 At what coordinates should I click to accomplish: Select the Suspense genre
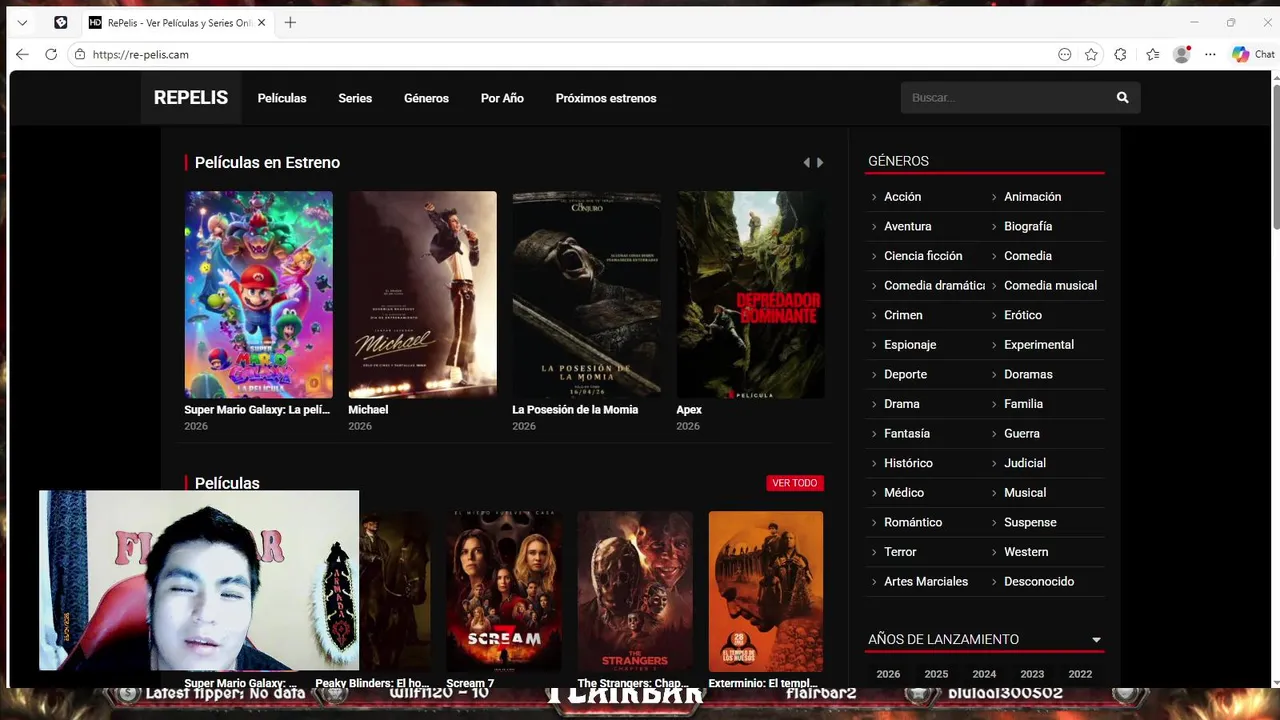pos(1030,522)
